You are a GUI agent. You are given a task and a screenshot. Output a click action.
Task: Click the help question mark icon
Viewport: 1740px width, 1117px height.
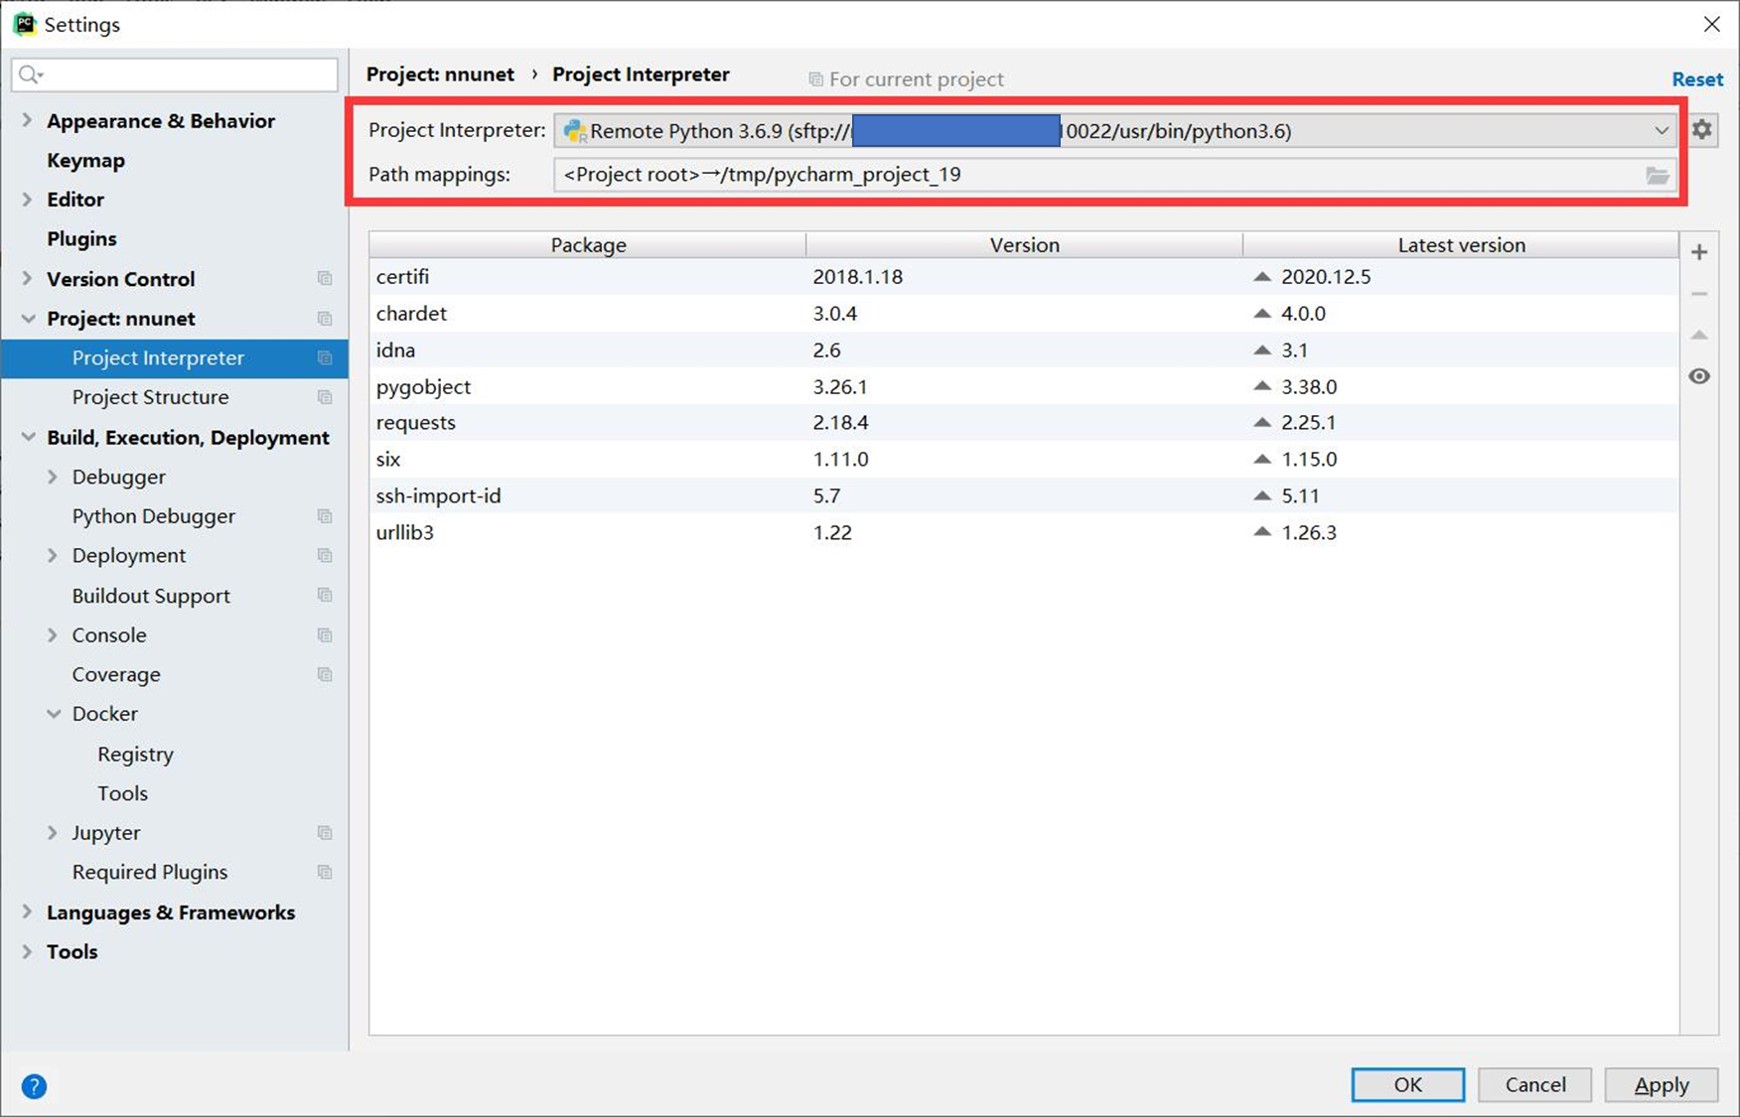pos(34,1086)
